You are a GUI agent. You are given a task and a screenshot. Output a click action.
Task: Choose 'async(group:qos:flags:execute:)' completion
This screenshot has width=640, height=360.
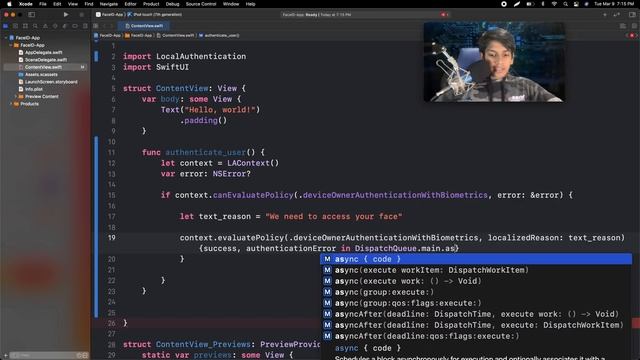476,303
